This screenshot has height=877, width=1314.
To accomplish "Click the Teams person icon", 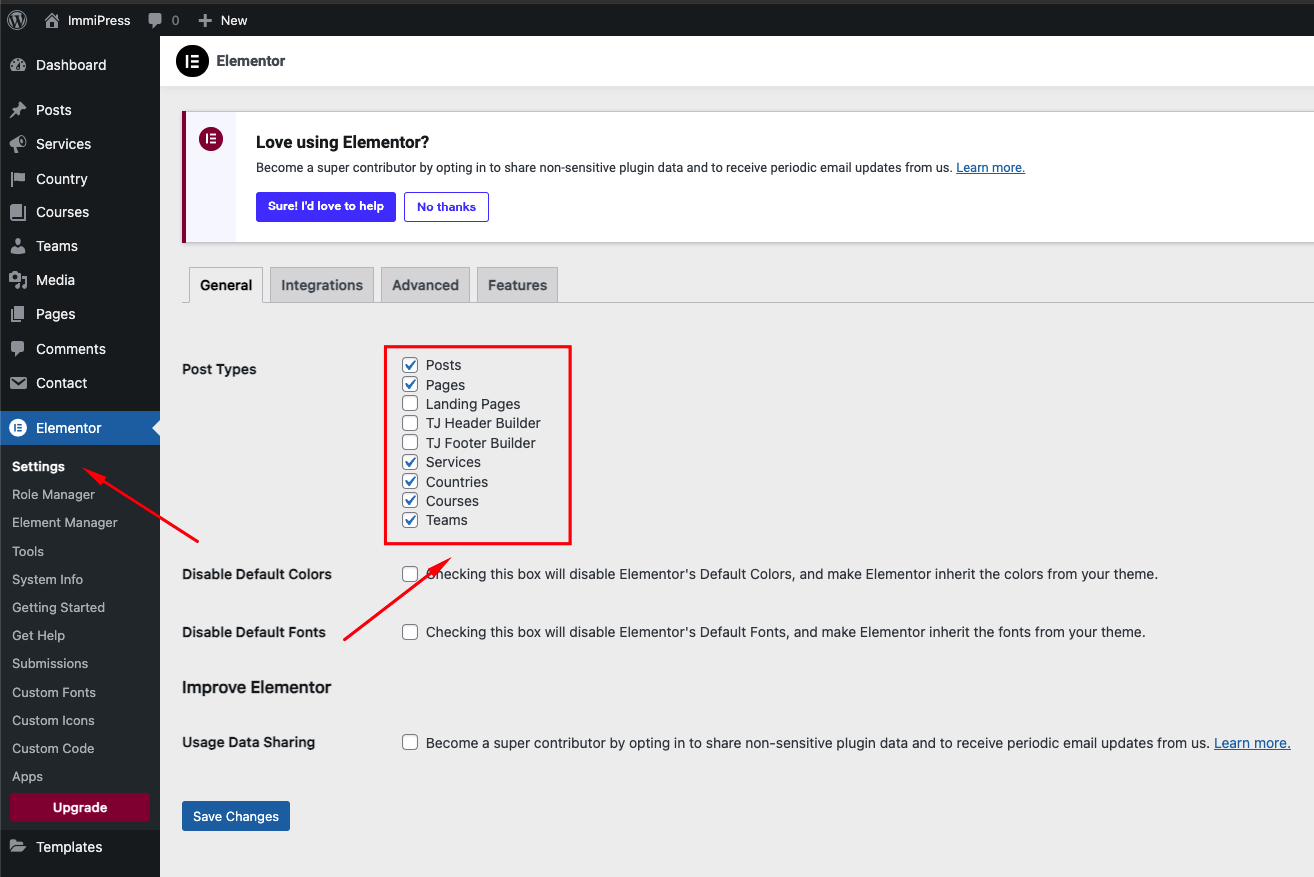I will point(18,246).
